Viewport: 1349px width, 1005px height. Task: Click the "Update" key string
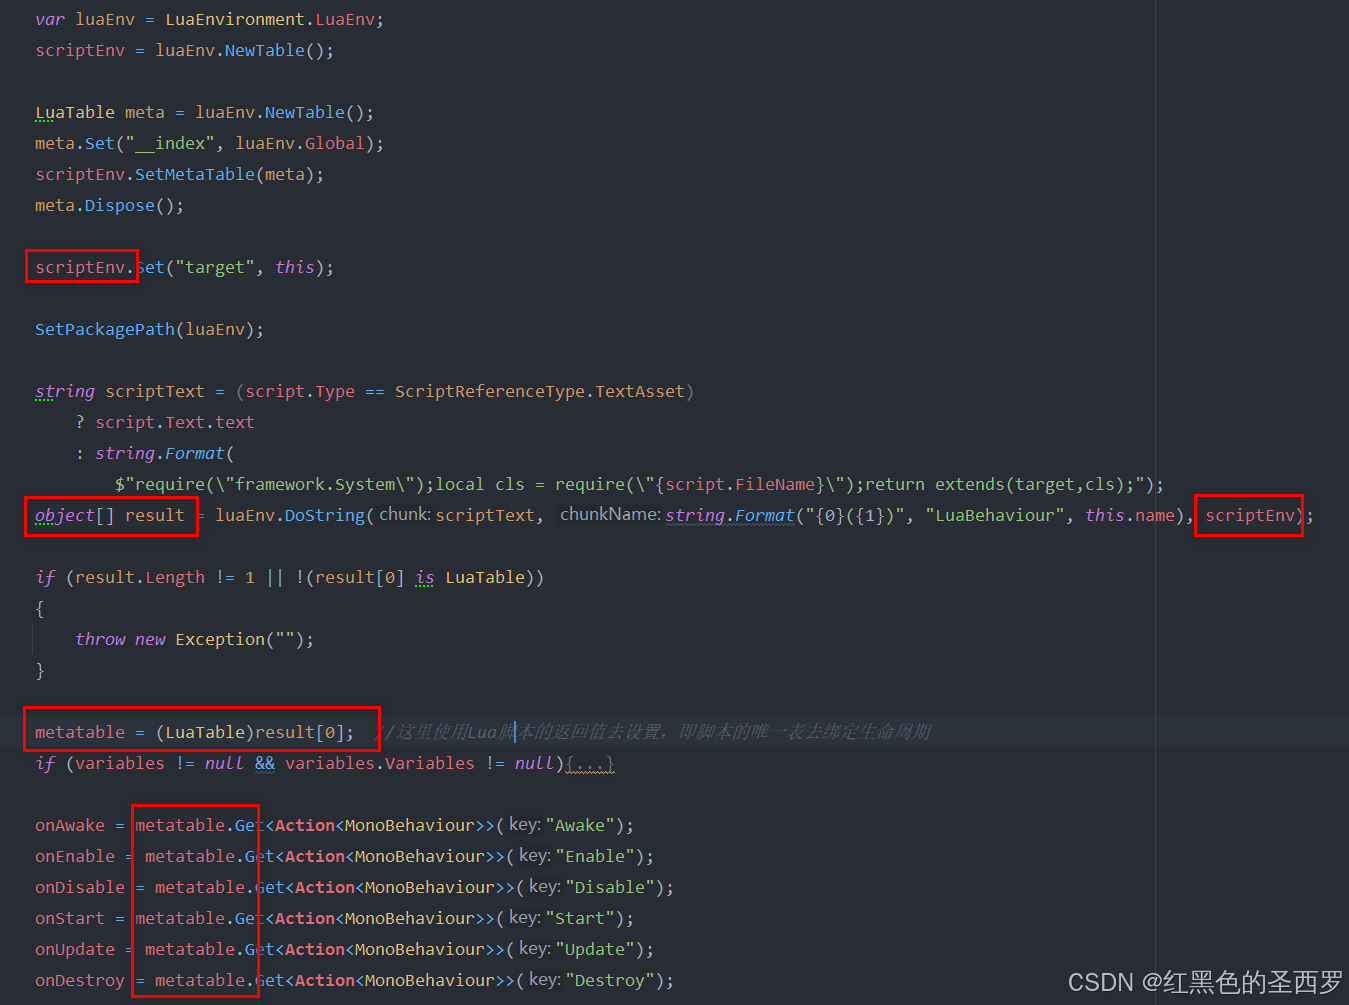pyautogui.click(x=595, y=950)
